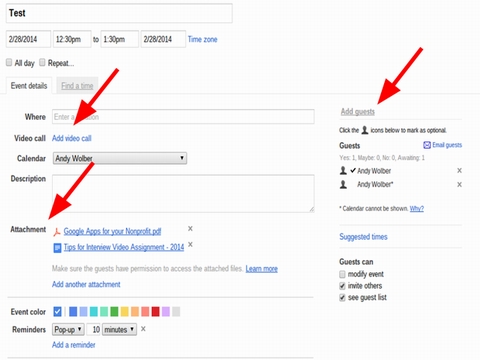Viewport: 480px width, 360px height.
Task: Click the Email guests link
Action: pyautogui.click(x=447, y=145)
